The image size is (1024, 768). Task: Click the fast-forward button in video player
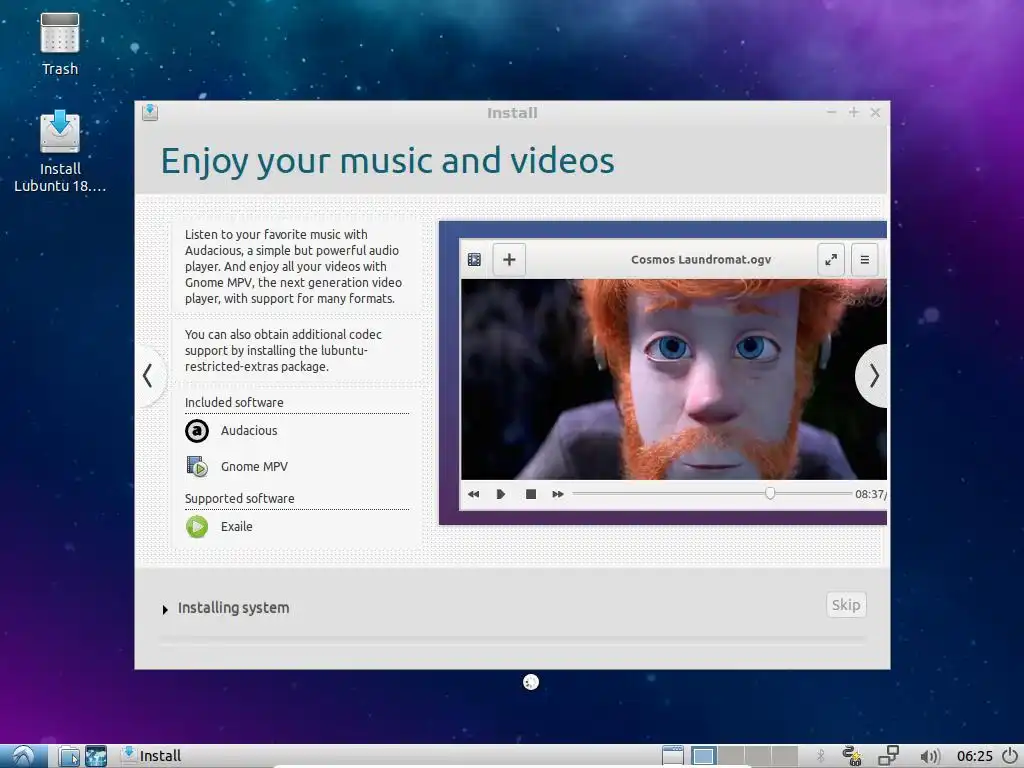click(x=558, y=494)
